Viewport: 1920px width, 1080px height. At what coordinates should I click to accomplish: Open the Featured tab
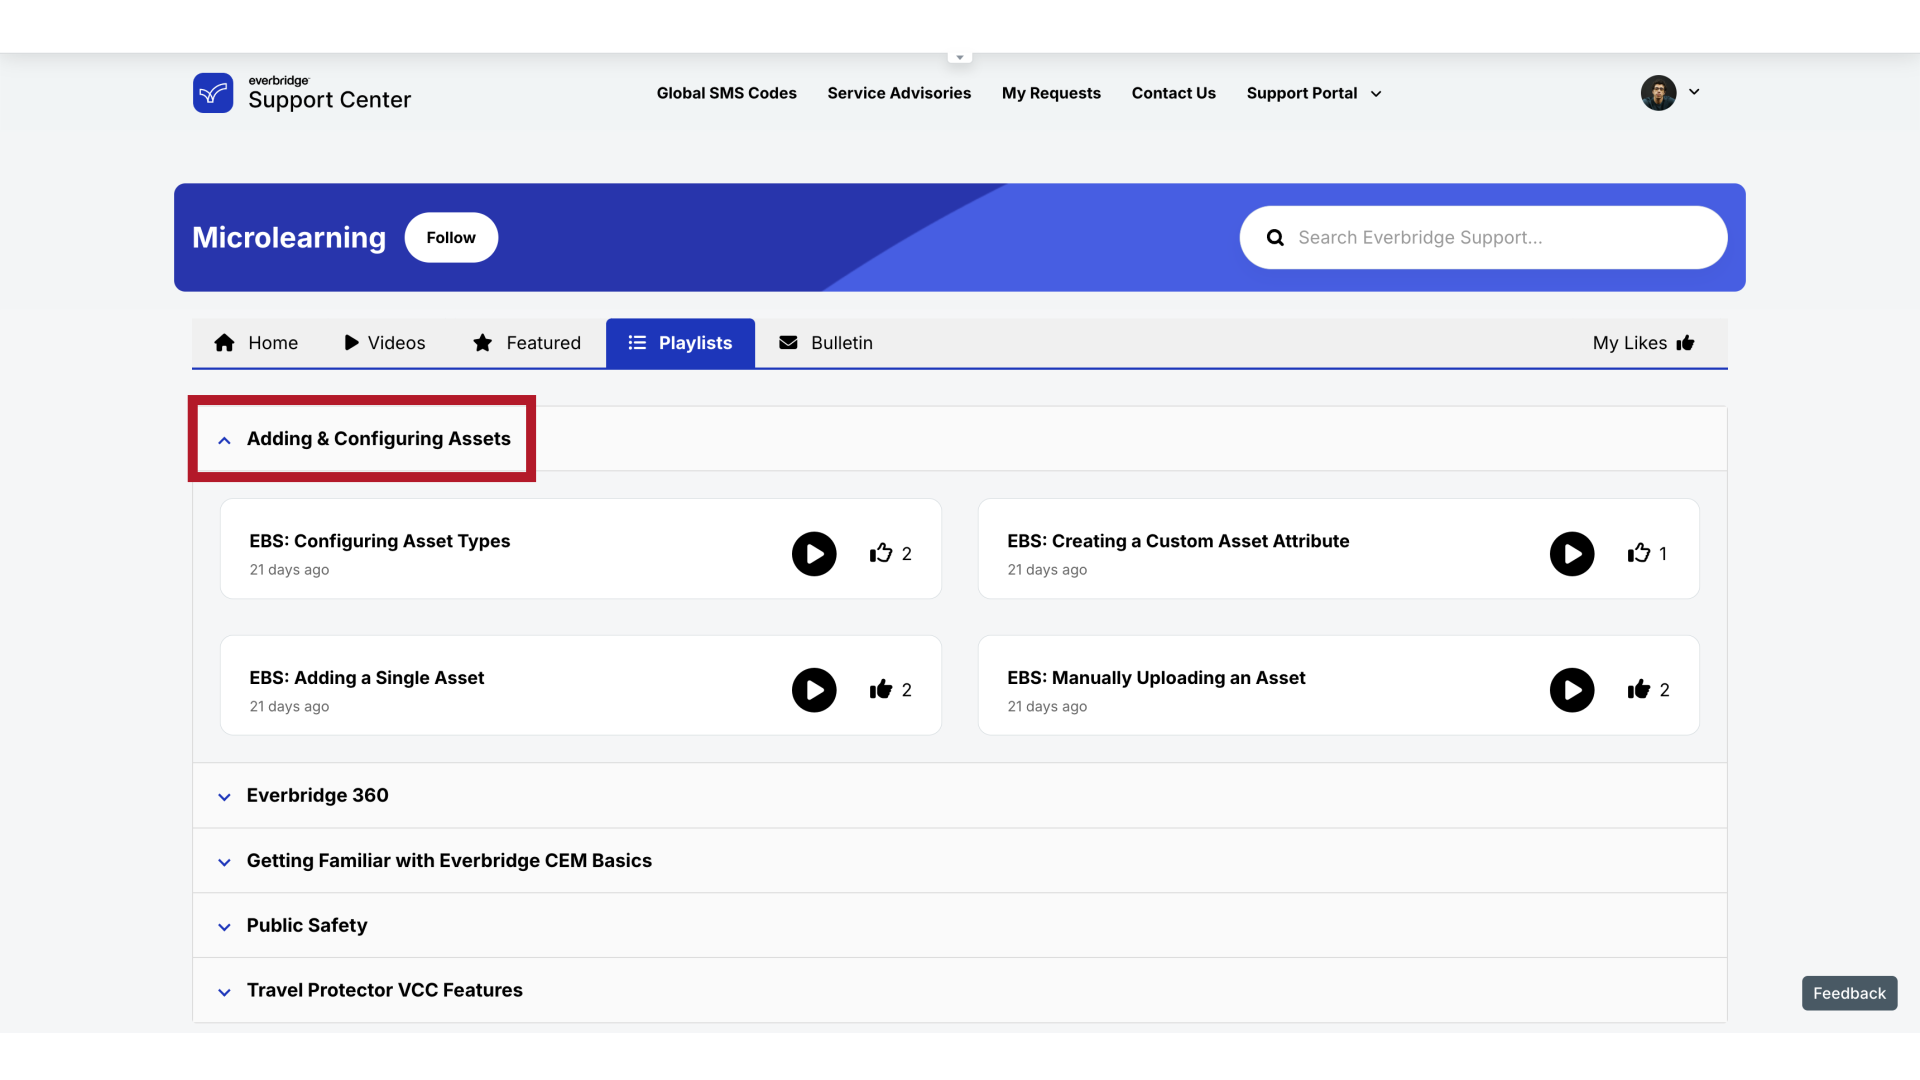coord(527,343)
